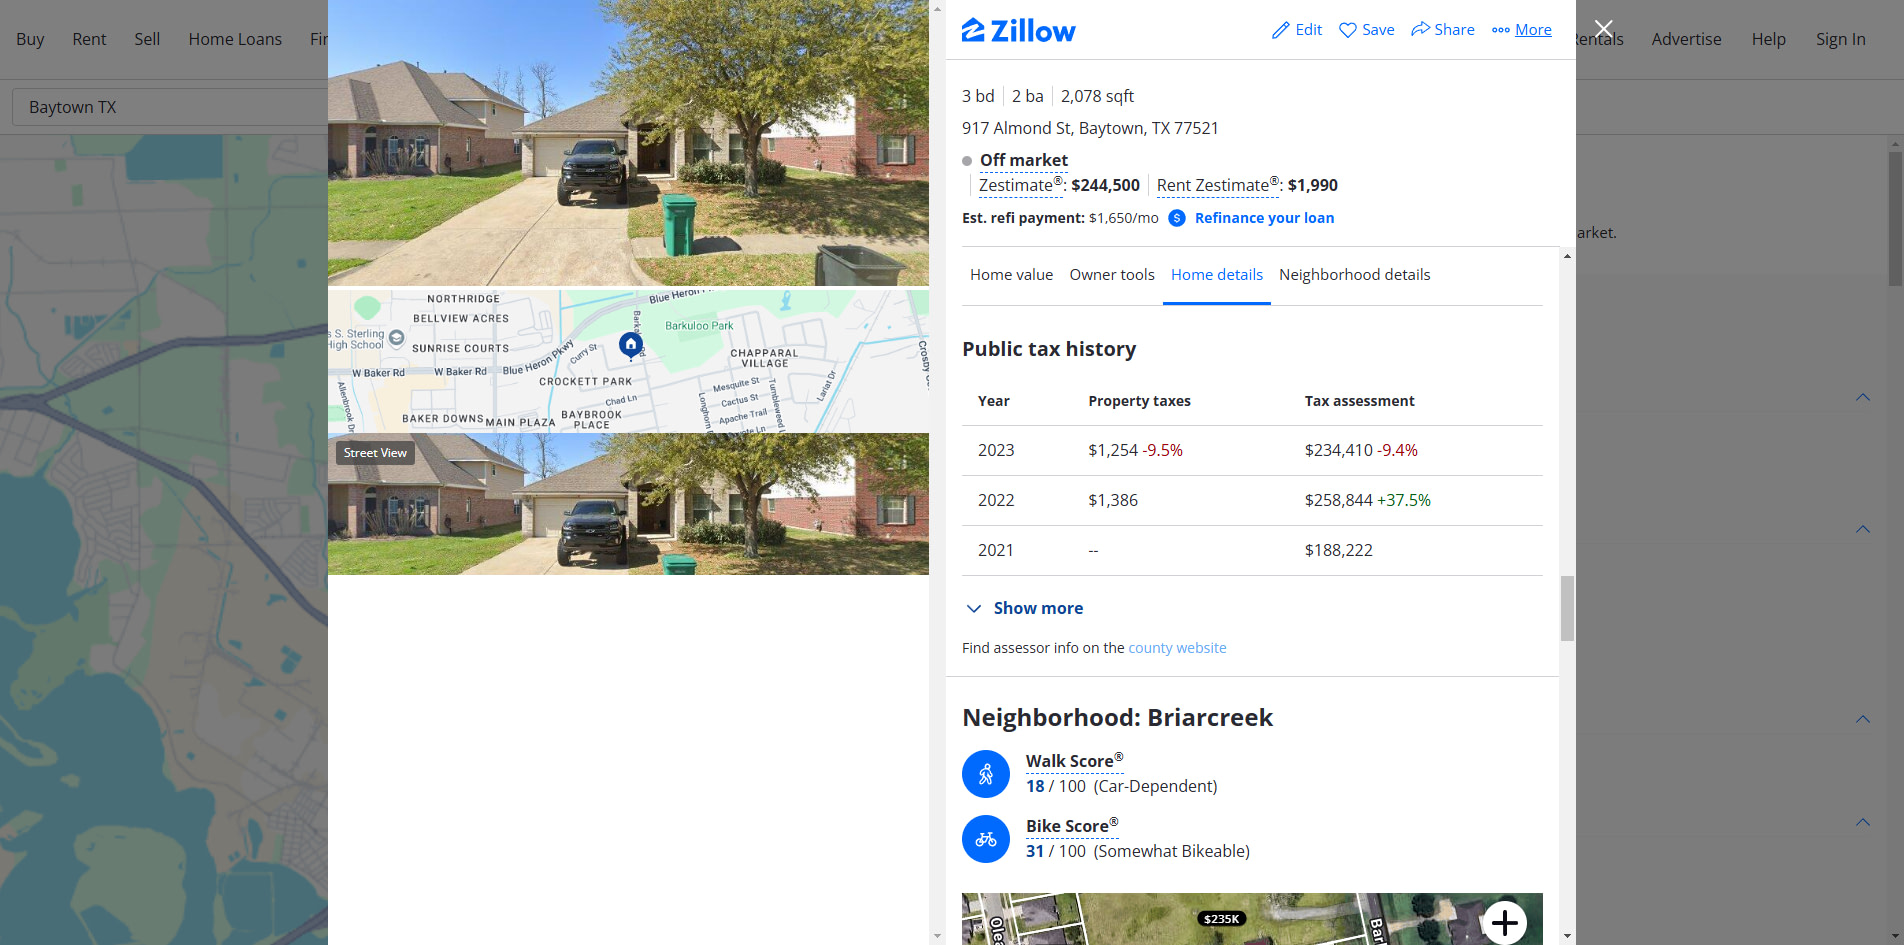
Task: Click 2021 tax assessment $188,222
Action: (1338, 550)
